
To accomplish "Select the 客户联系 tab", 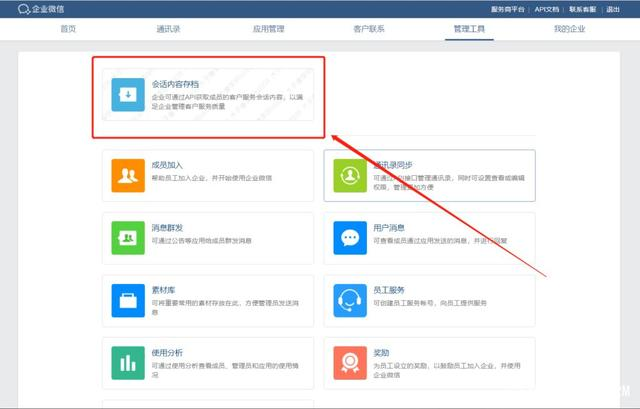I will (369, 29).
